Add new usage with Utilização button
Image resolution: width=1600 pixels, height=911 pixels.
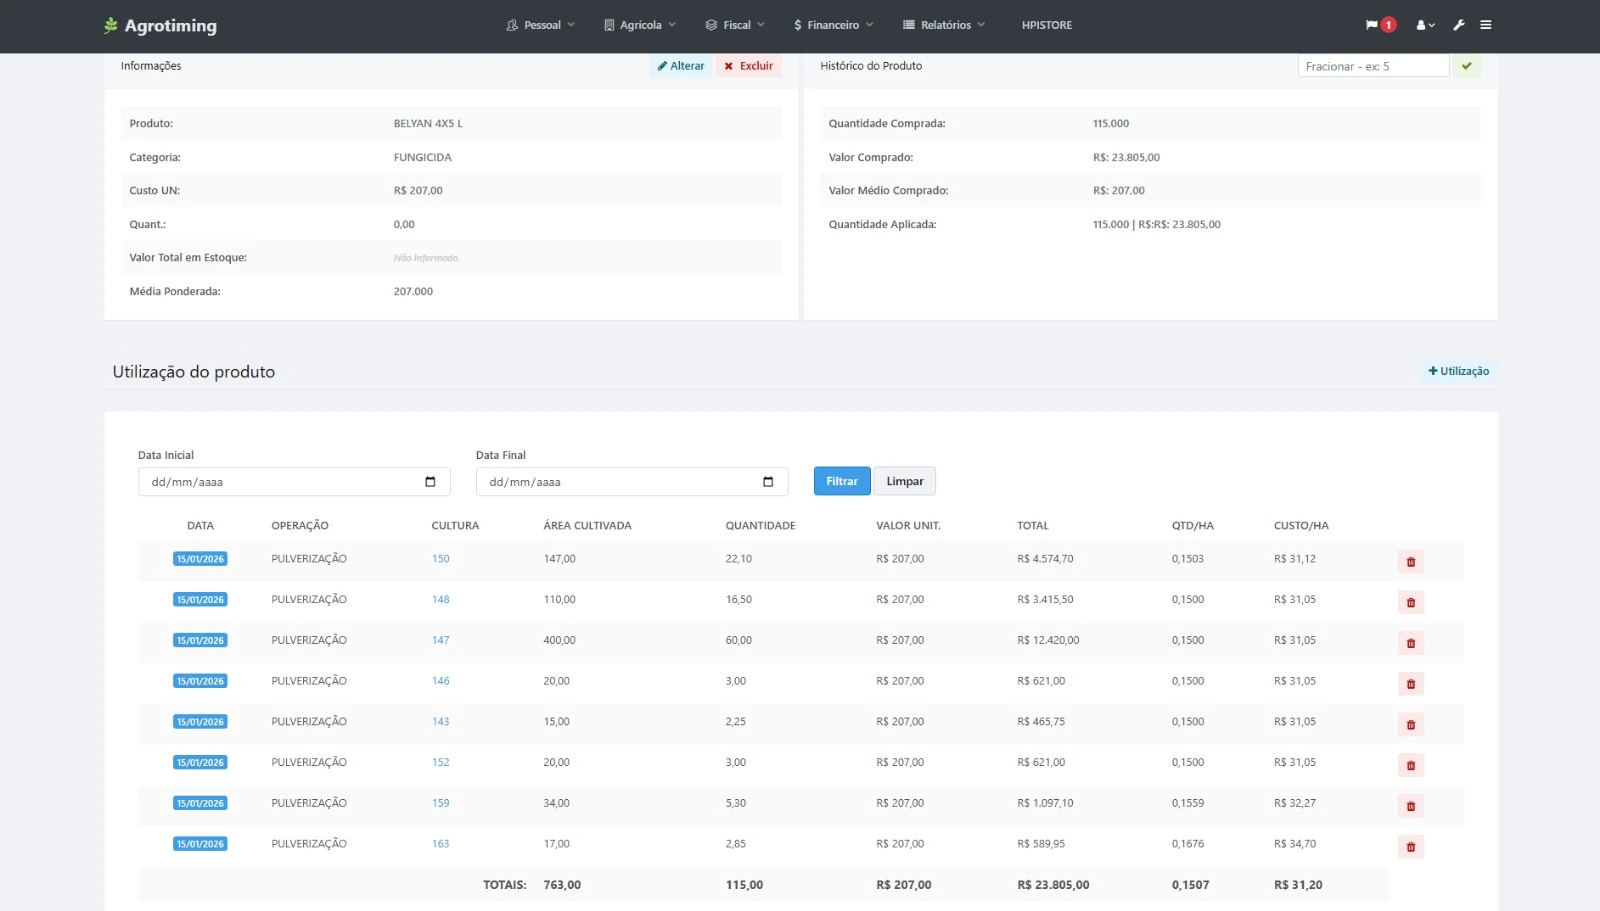(1458, 371)
